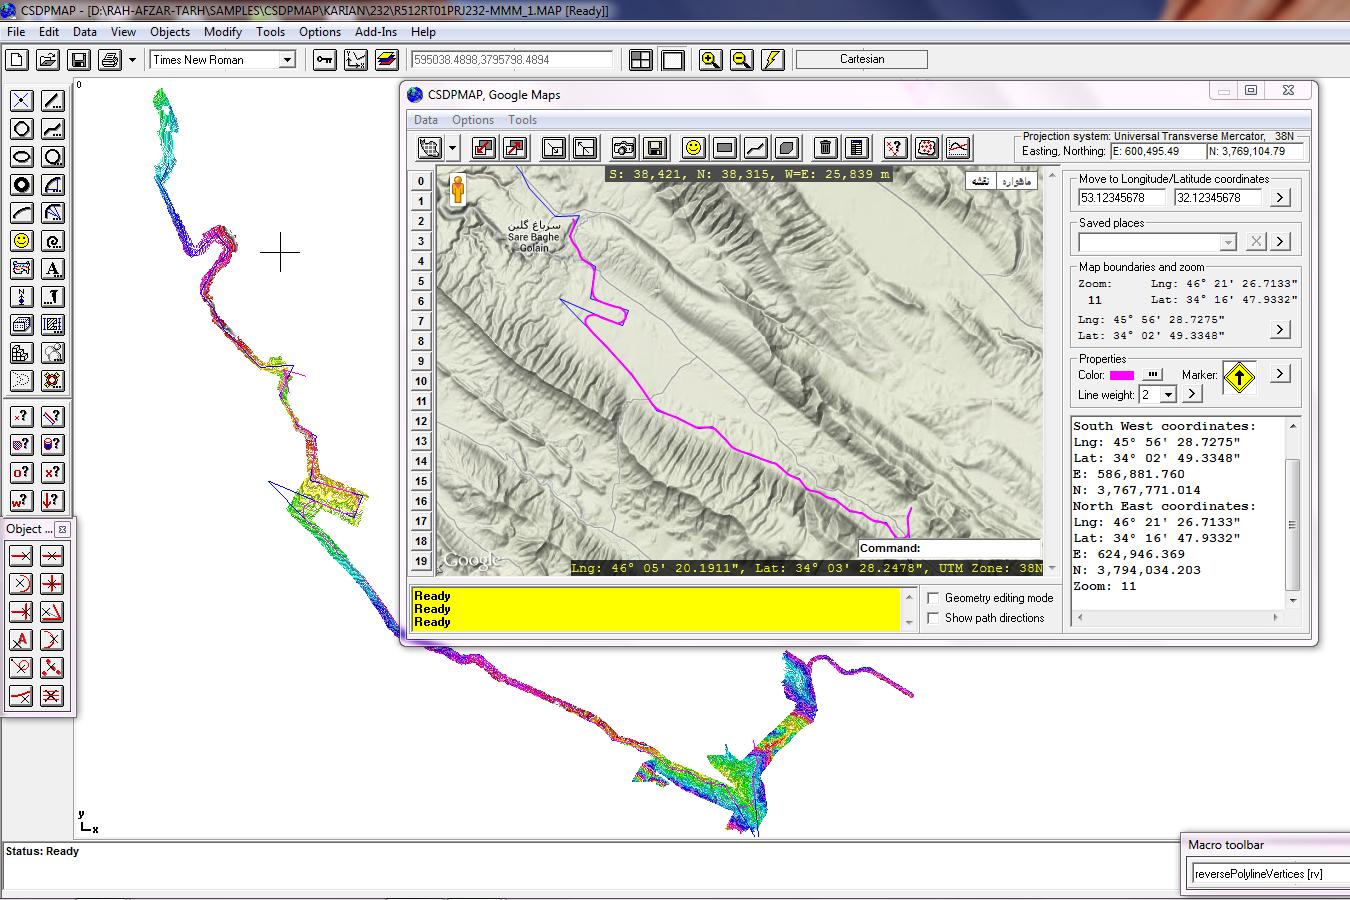Open the Add-Ins menu
Screen dimensions: 1350x900
click(x=376, y=32)
